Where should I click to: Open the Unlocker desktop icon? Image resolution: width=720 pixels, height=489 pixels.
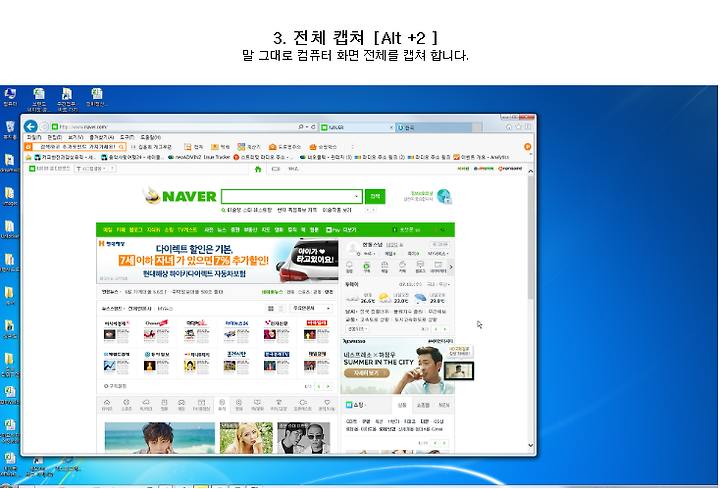pyautogui.click(x=10, y=229)
